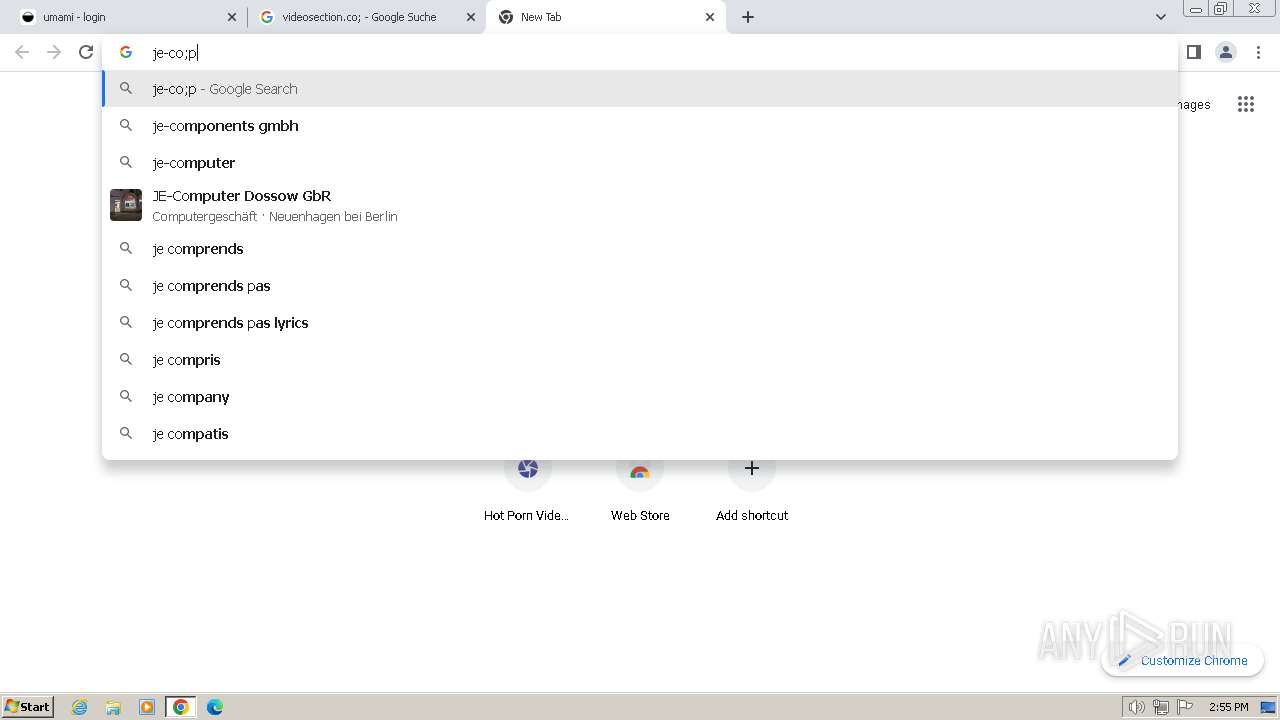The image size is (1280, 720).
Task: Choose suggestion je-components gmbh
Action: click(640, 126)
